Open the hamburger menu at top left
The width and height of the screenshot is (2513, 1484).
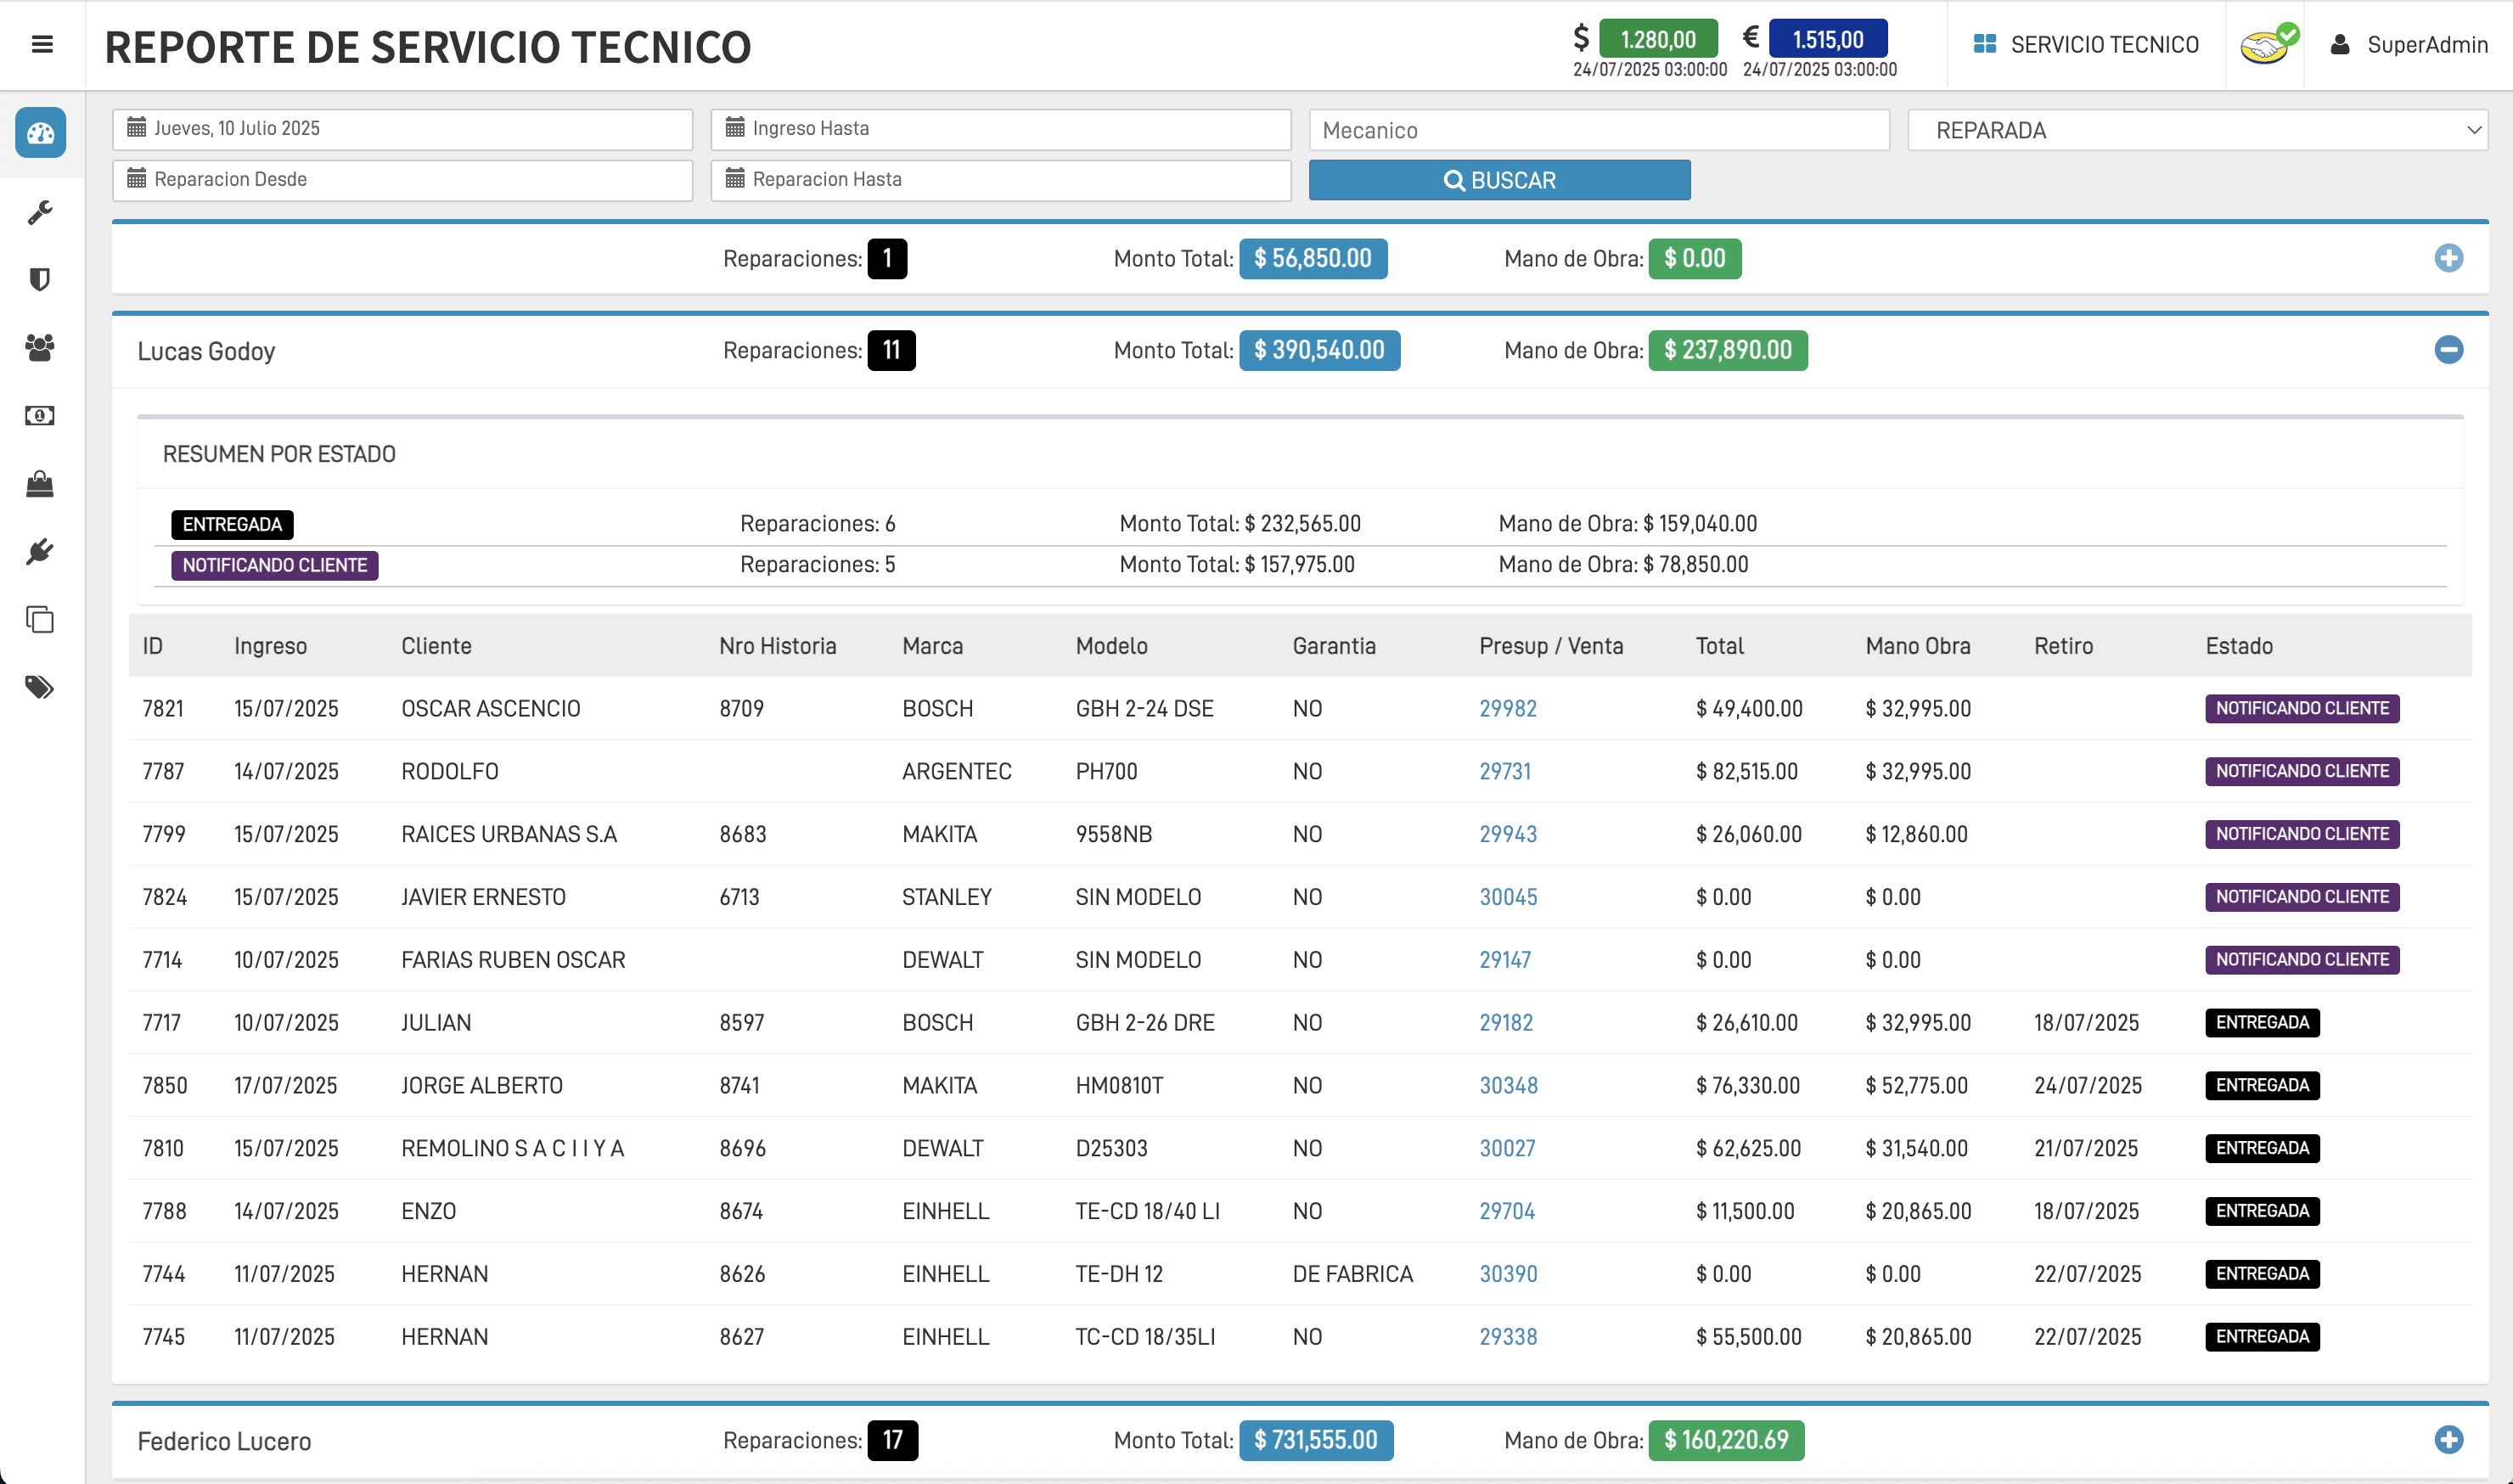tap(42, 45)
